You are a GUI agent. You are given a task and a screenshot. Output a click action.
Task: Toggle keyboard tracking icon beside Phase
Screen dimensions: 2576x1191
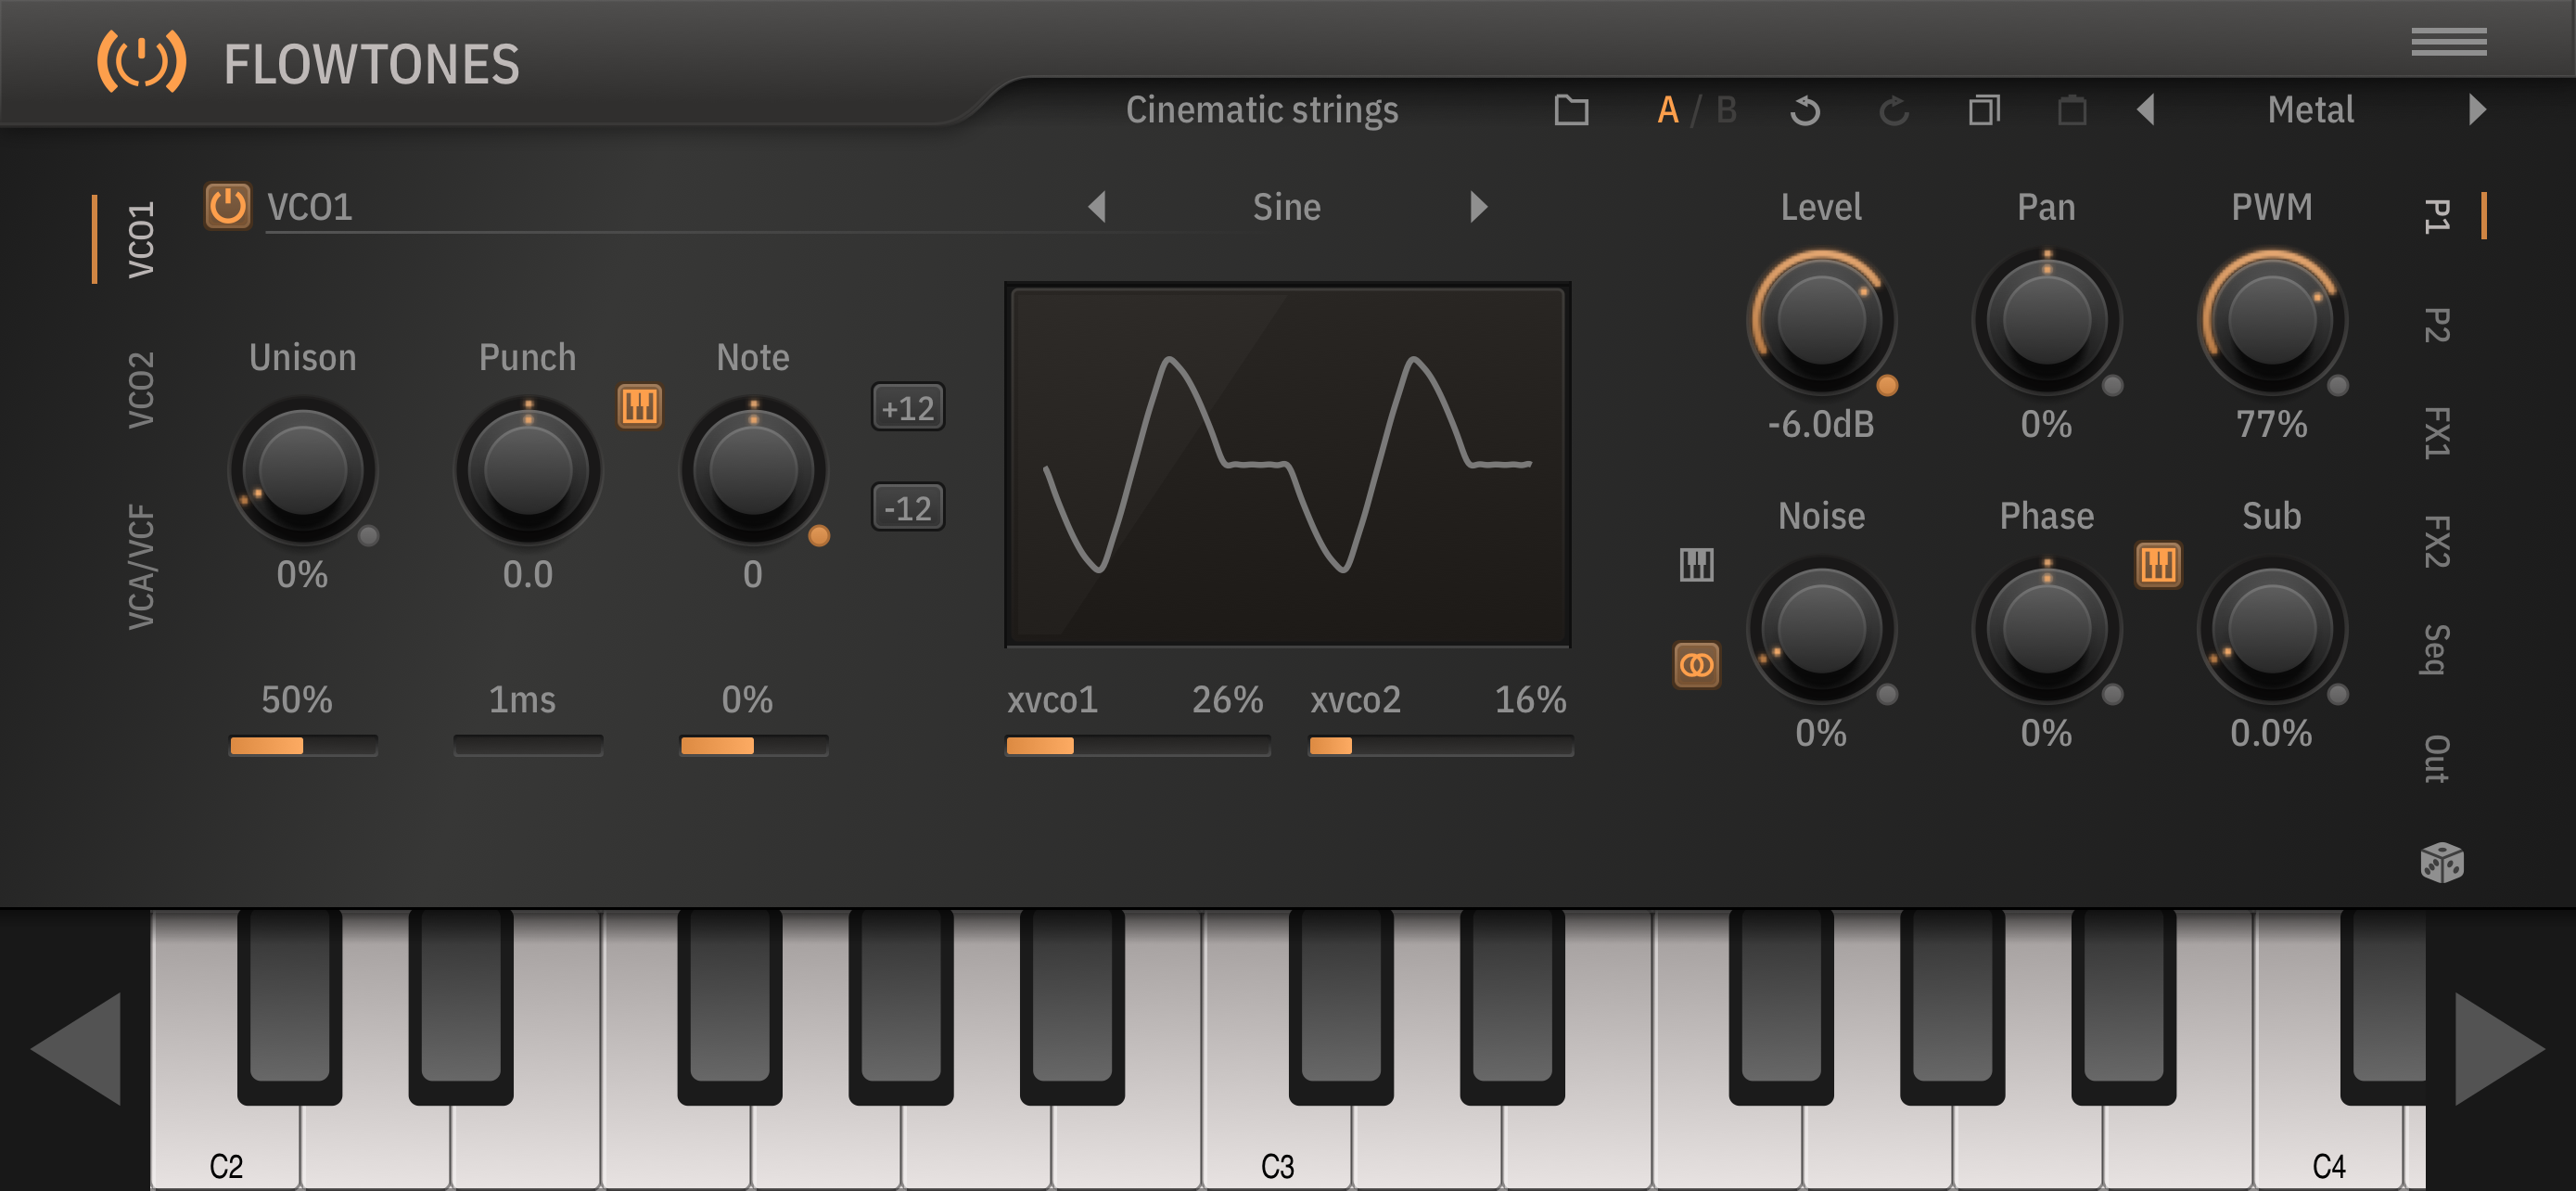tap(2158, 565)
